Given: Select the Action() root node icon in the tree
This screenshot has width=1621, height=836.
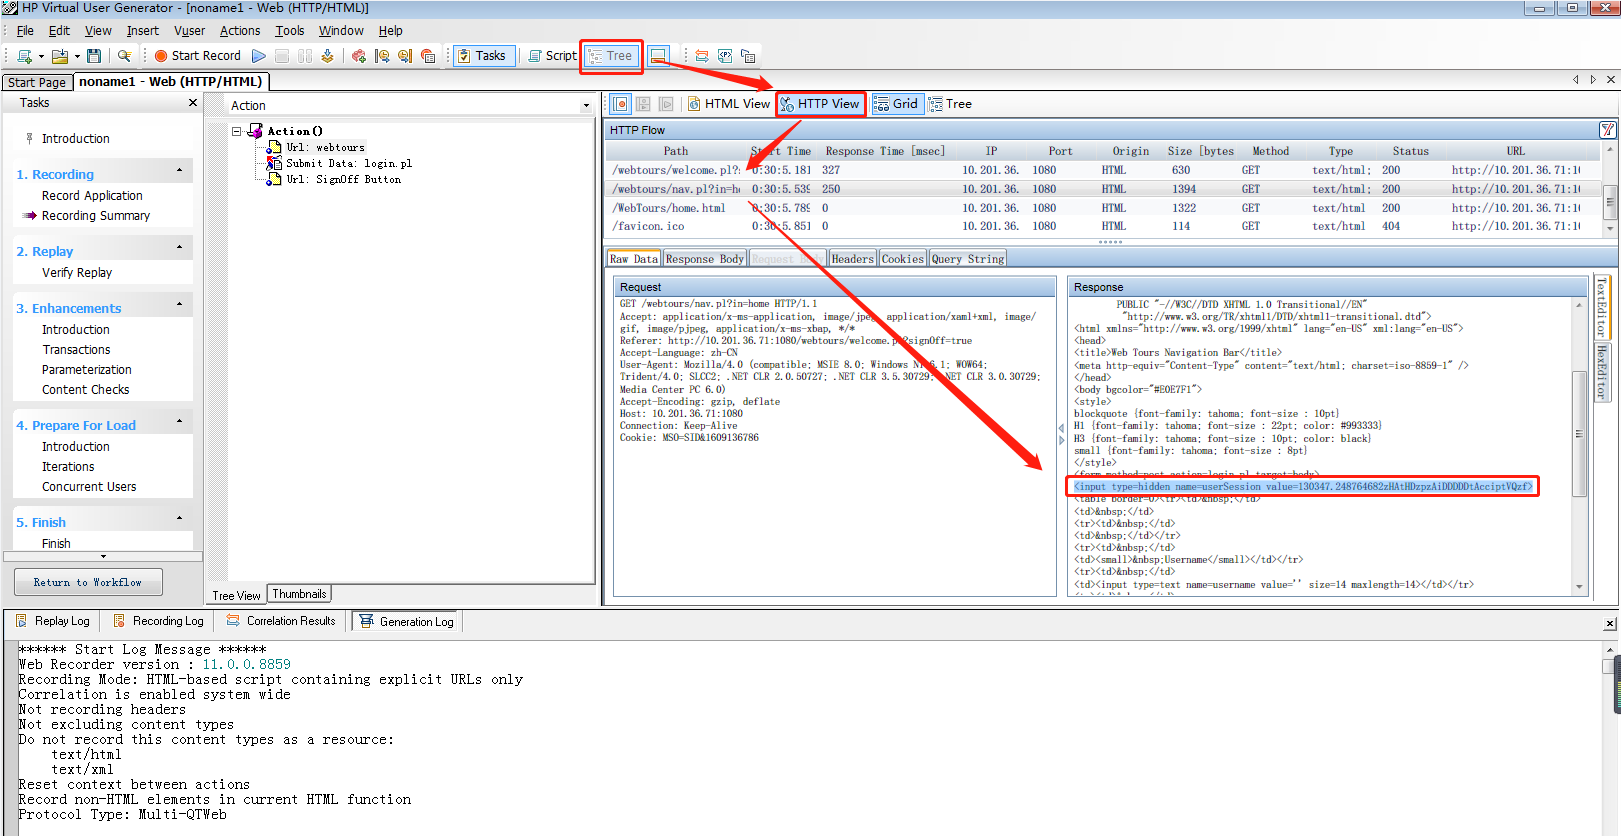Looking at the screenshot, I should point(255,131).
